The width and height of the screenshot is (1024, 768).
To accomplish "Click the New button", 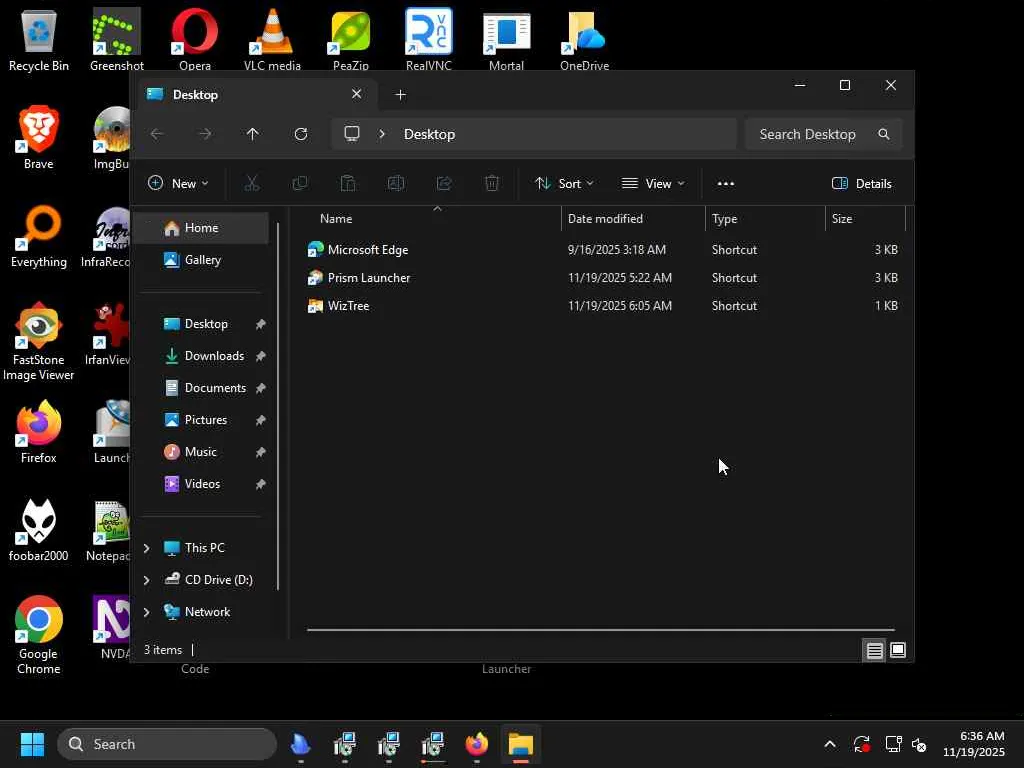I will tap(178, 183).
